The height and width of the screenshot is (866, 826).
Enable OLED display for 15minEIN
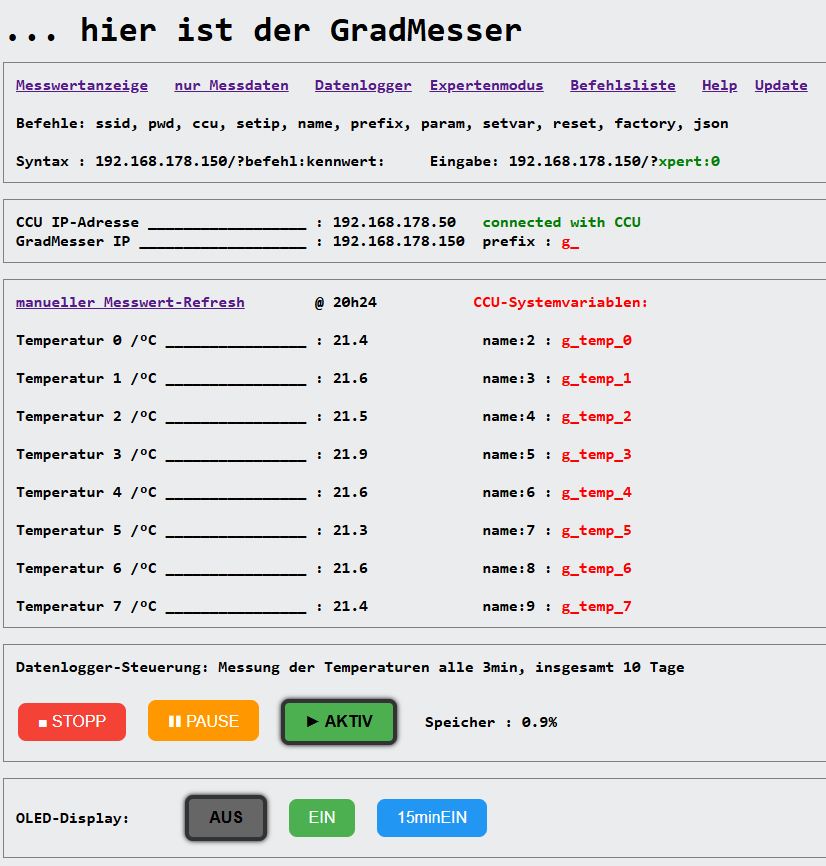(431, 817)
